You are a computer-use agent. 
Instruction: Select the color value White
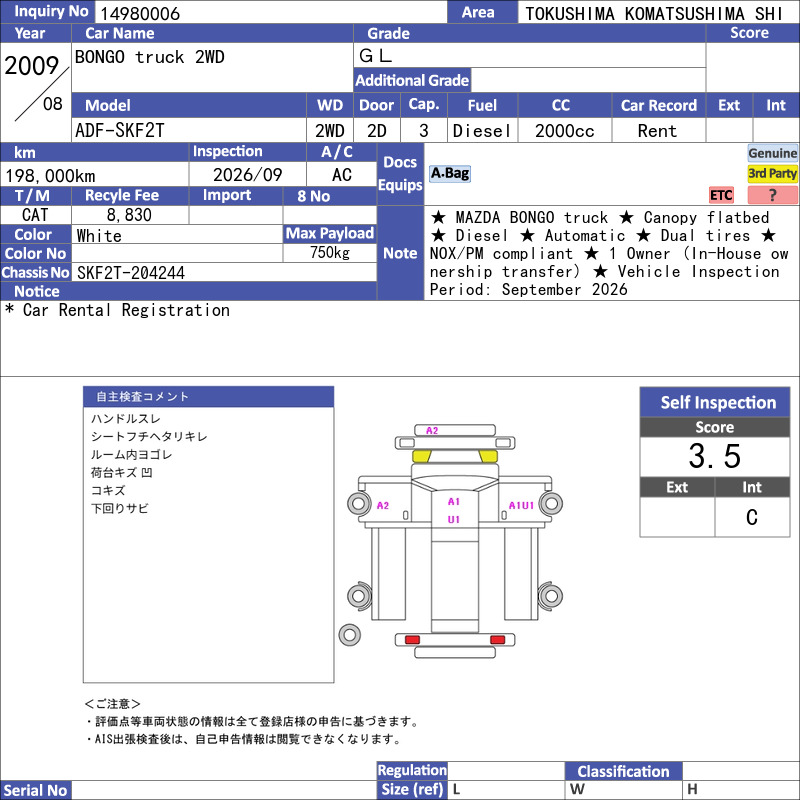click(x=99, y=236)
